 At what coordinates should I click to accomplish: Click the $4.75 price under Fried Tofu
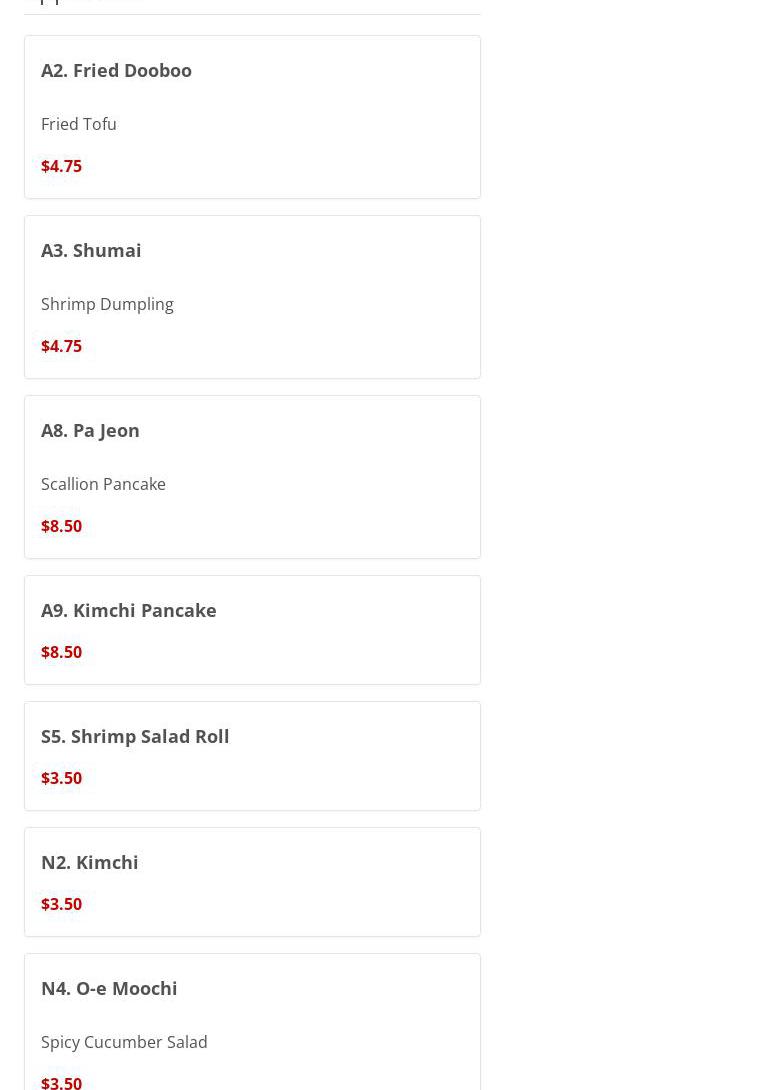(x=61, y=167)
